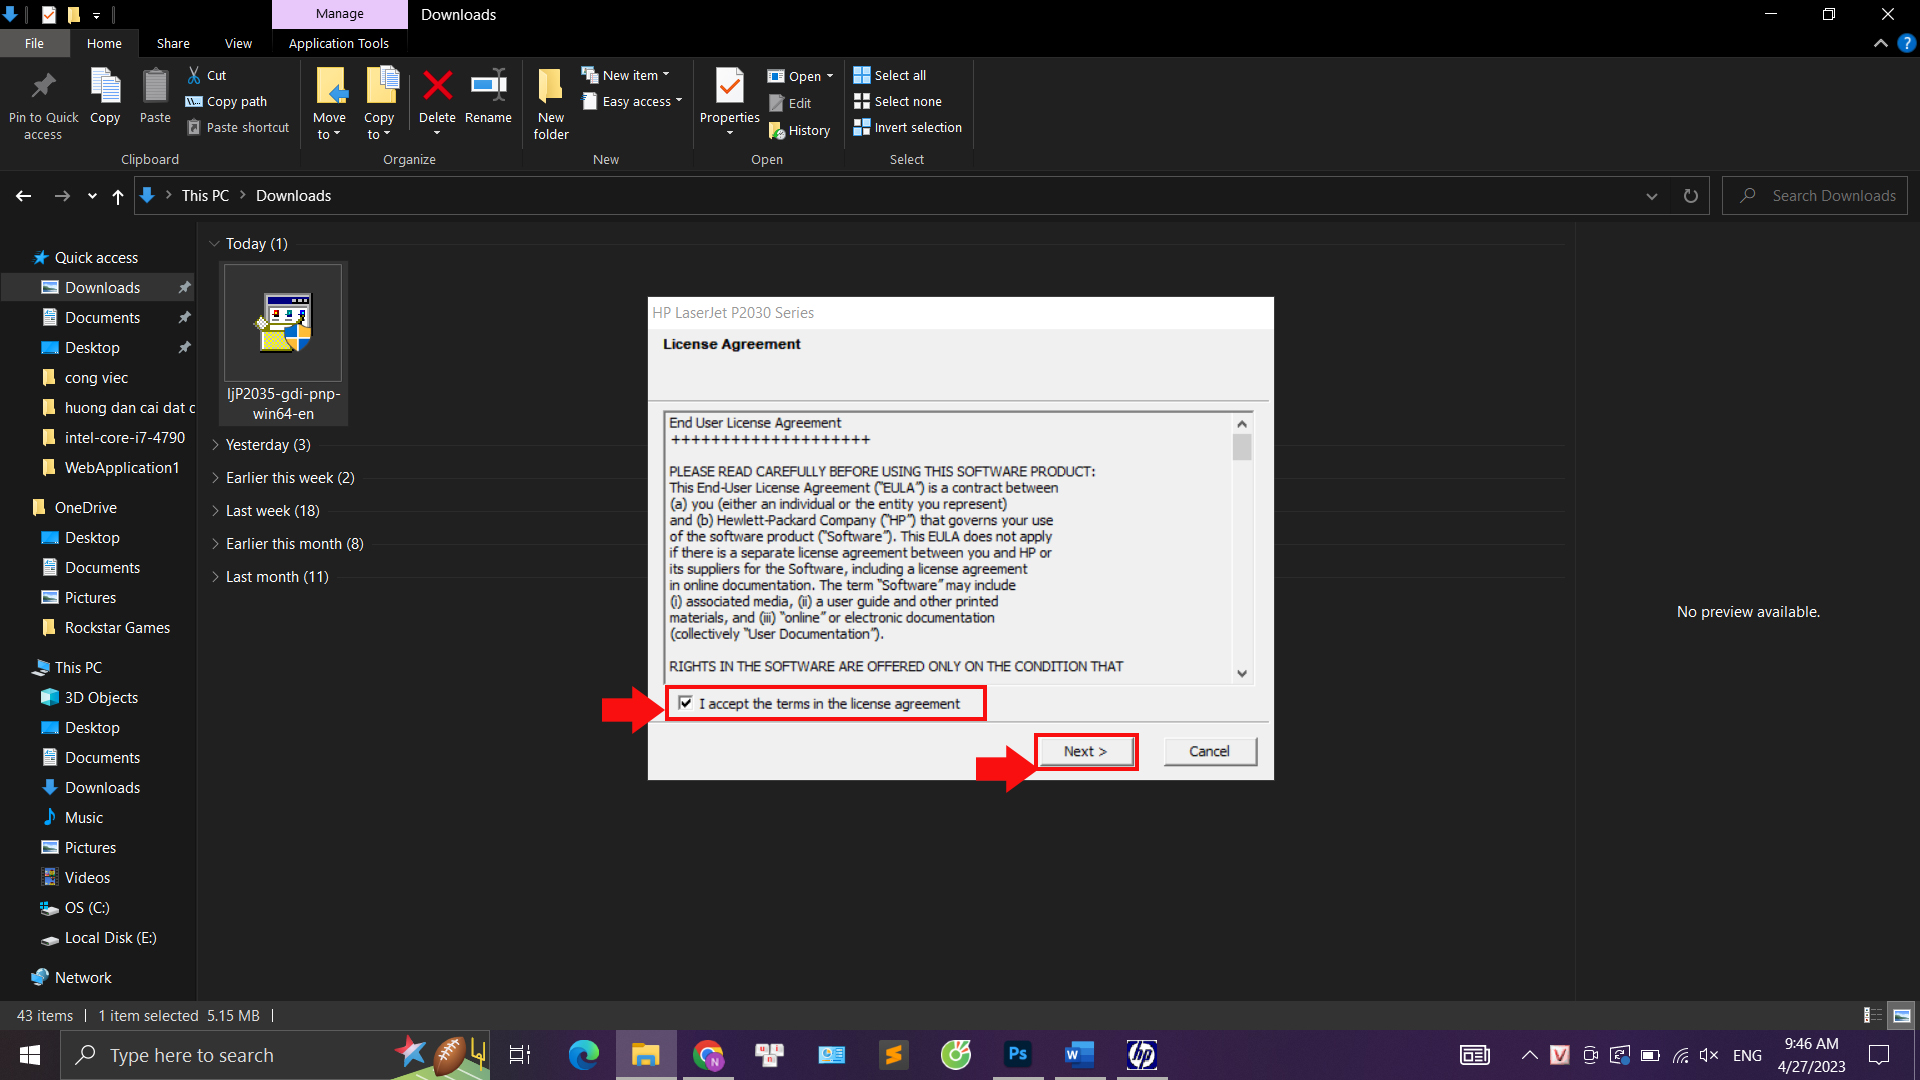Open New item dropdown
1920x1080 pixels.
pos(626,75)
